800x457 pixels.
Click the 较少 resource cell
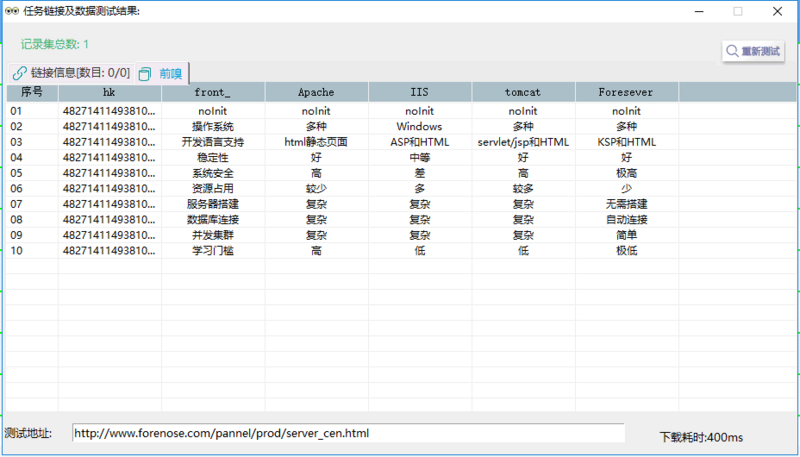tap(316, 189)
